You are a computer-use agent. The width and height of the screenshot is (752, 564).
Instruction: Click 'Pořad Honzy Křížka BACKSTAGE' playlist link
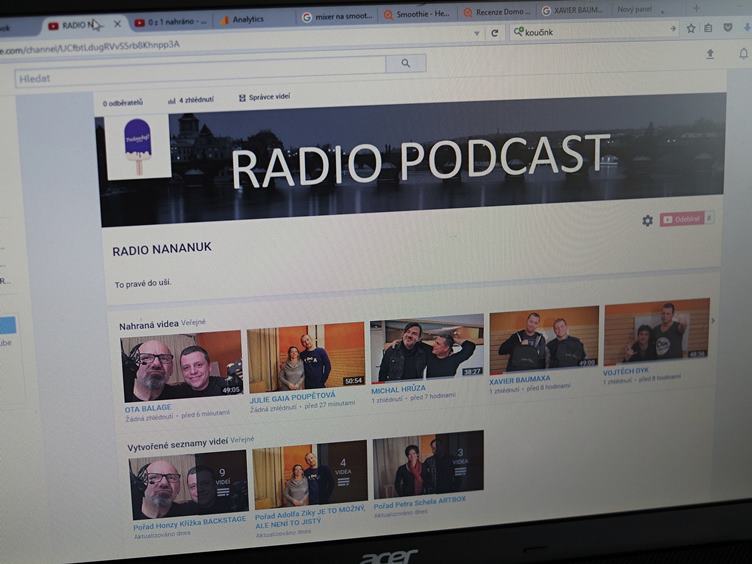coord(189,523)
